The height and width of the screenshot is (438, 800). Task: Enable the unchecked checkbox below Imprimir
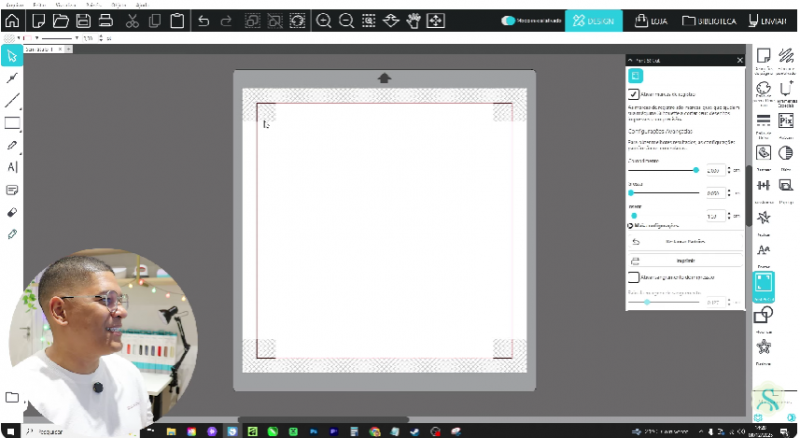pos(634,276)
